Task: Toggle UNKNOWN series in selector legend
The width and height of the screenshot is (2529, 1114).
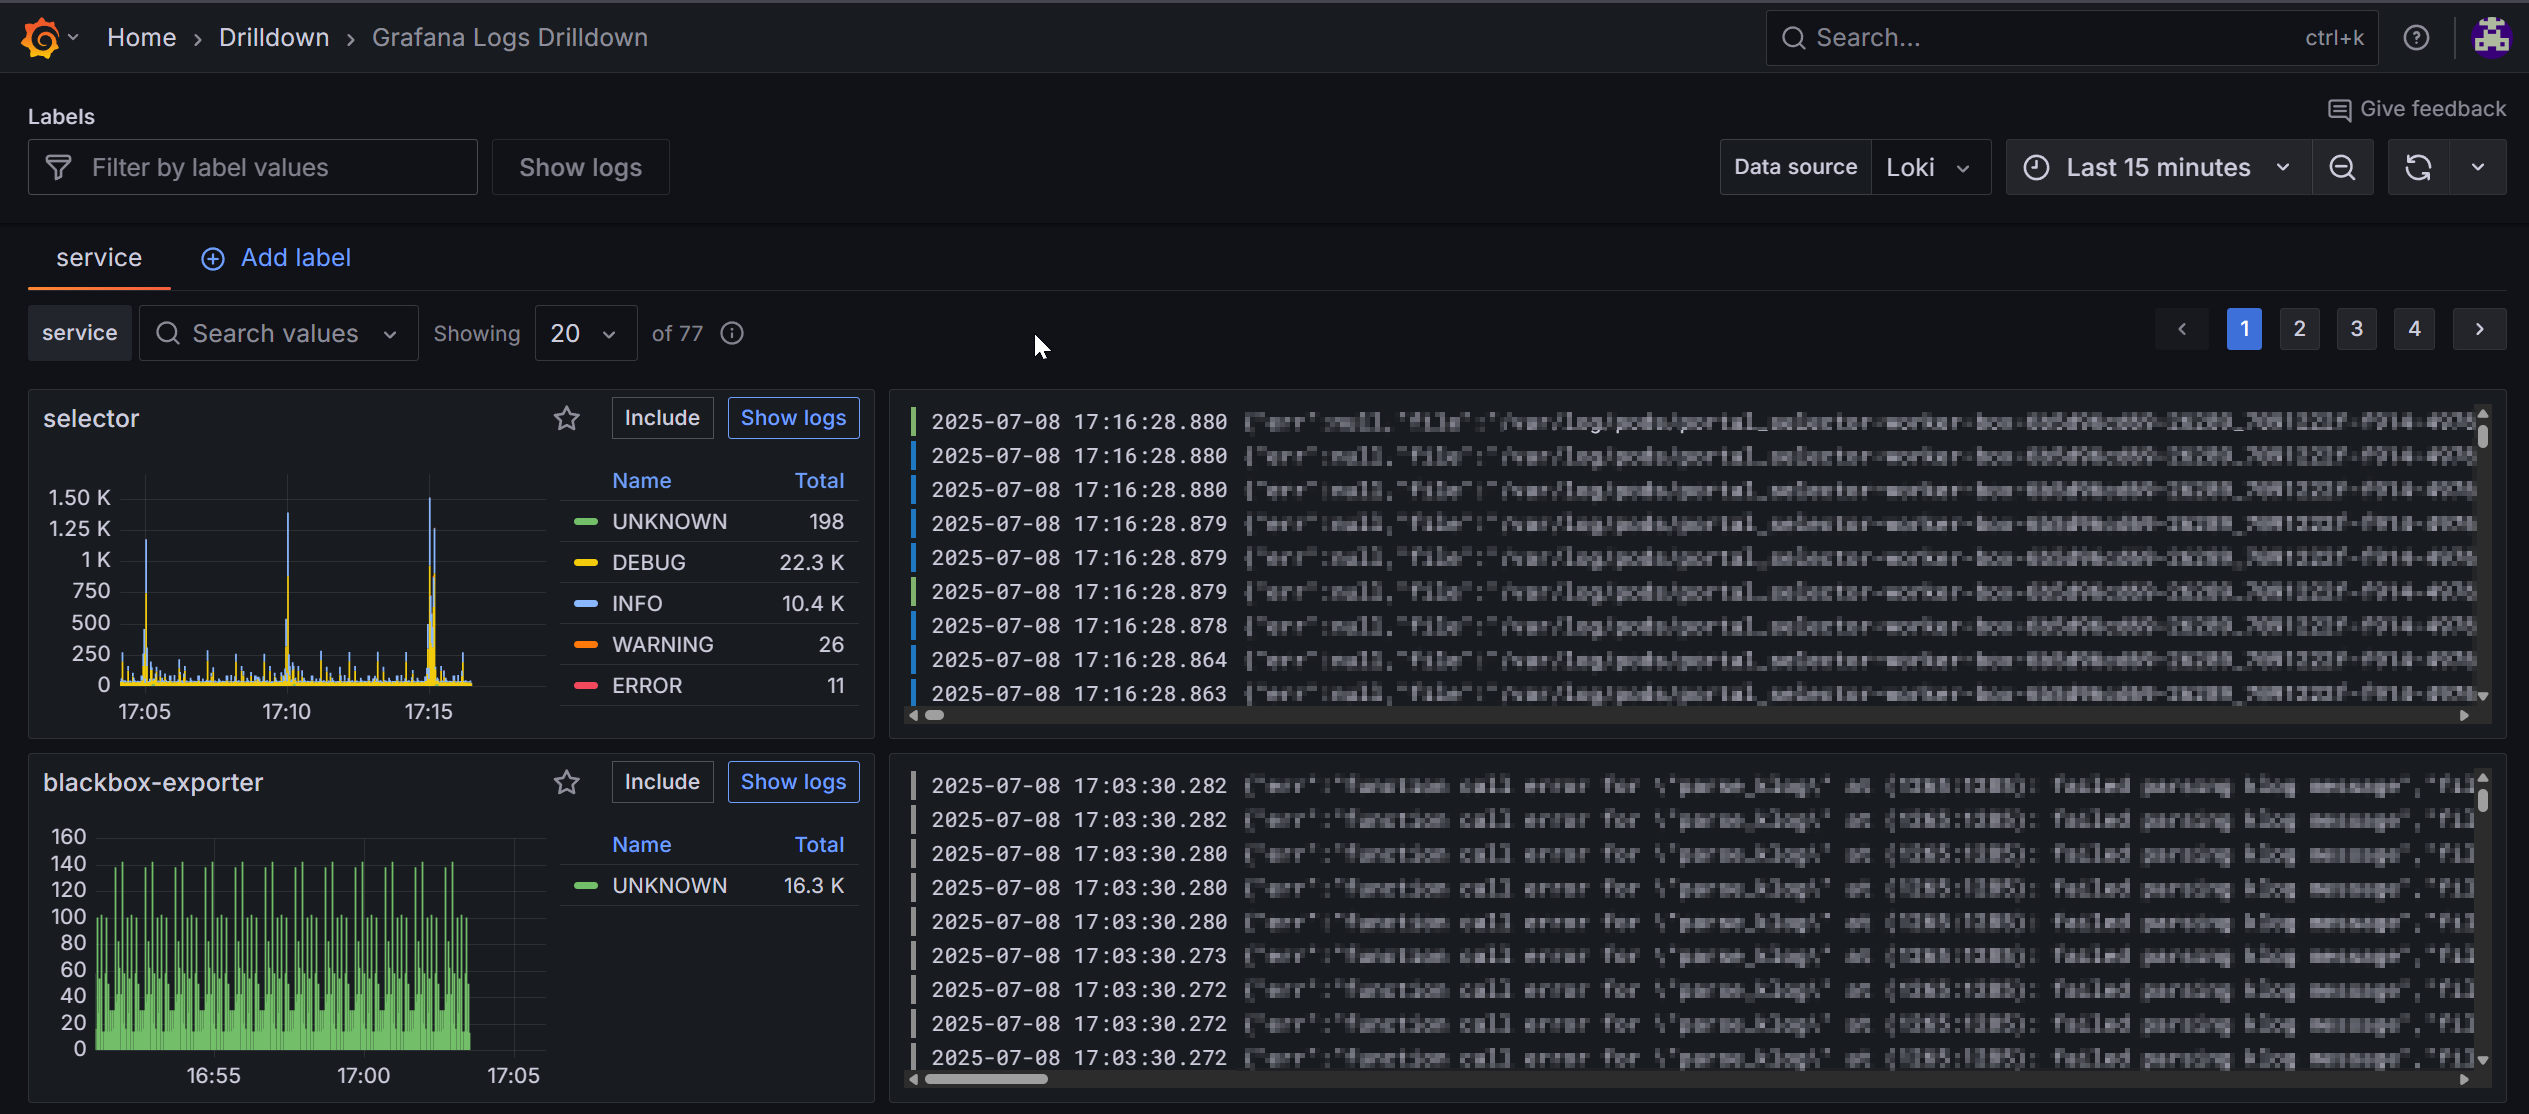Action: 669,521
